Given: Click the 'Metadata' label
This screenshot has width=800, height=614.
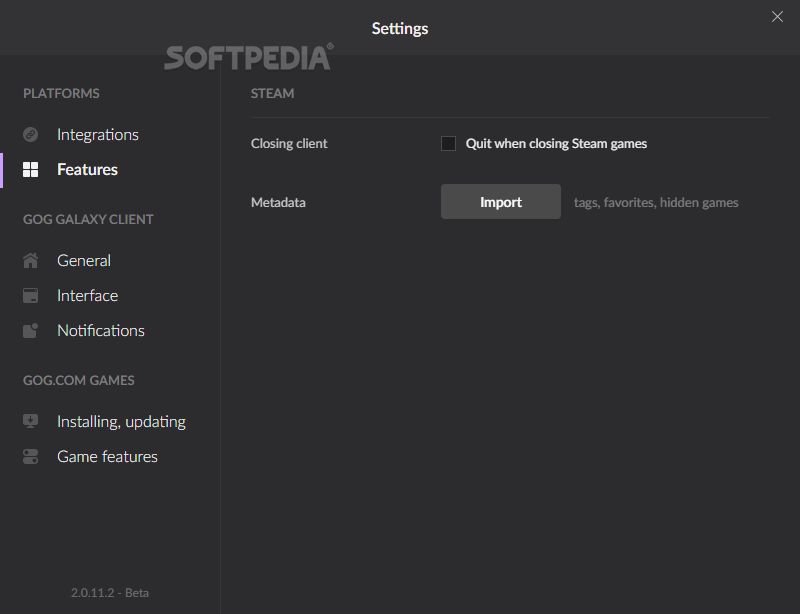Looking at the screenshot, I should [x=278, y=203].
